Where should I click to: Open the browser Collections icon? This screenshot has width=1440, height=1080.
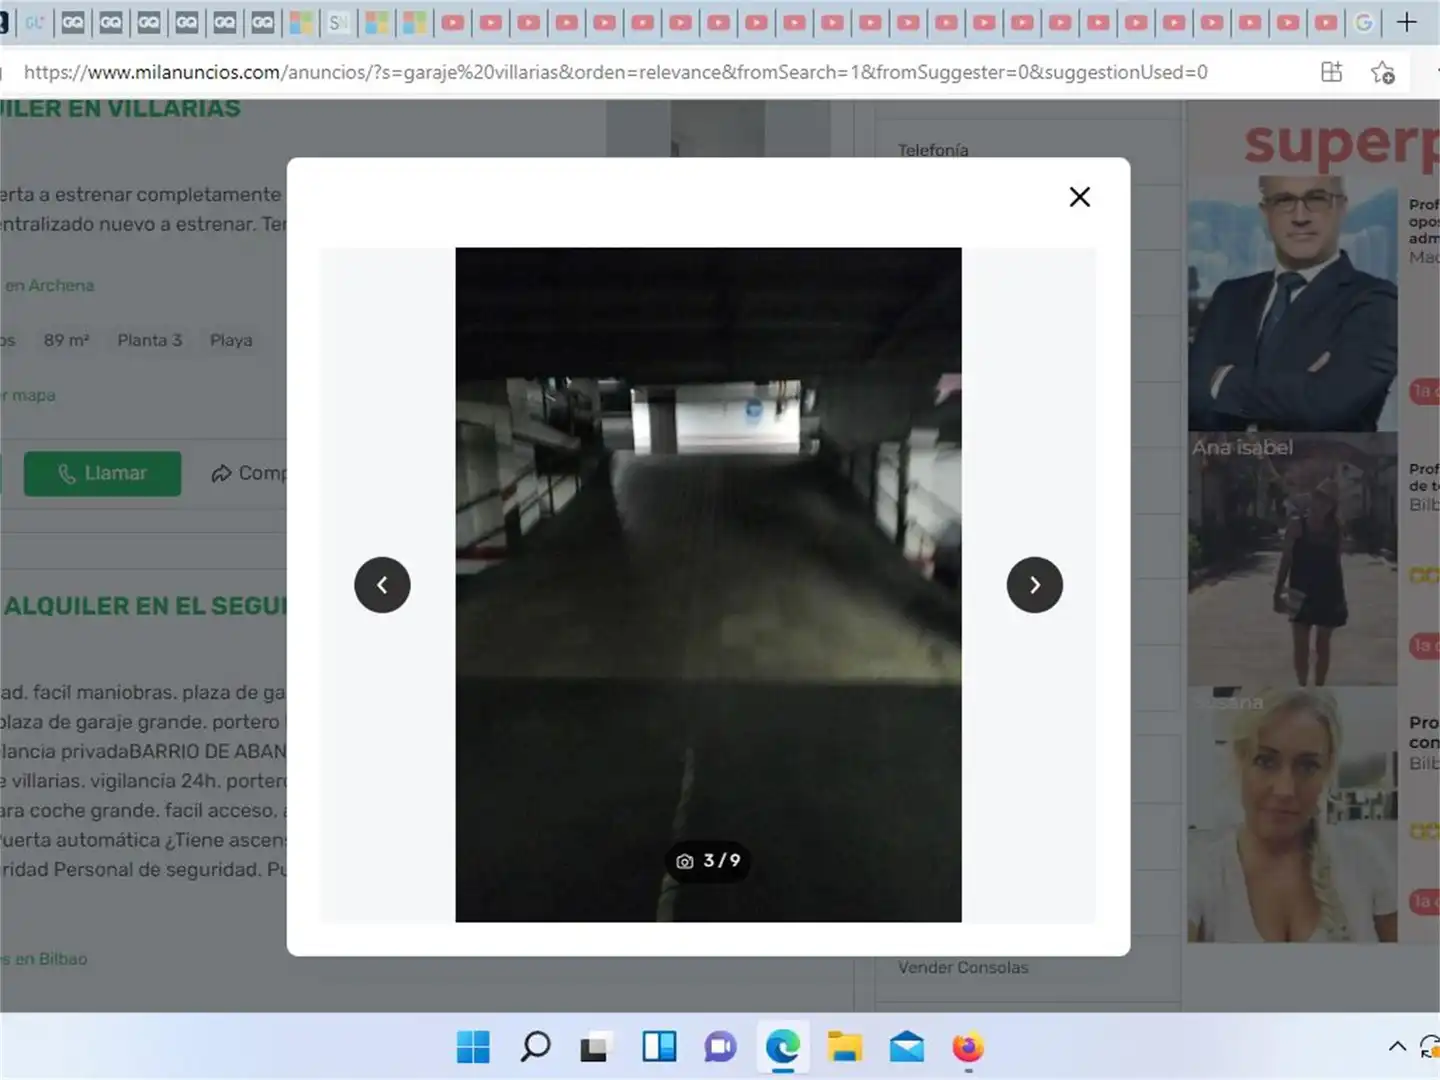(x=1331, y=72)
